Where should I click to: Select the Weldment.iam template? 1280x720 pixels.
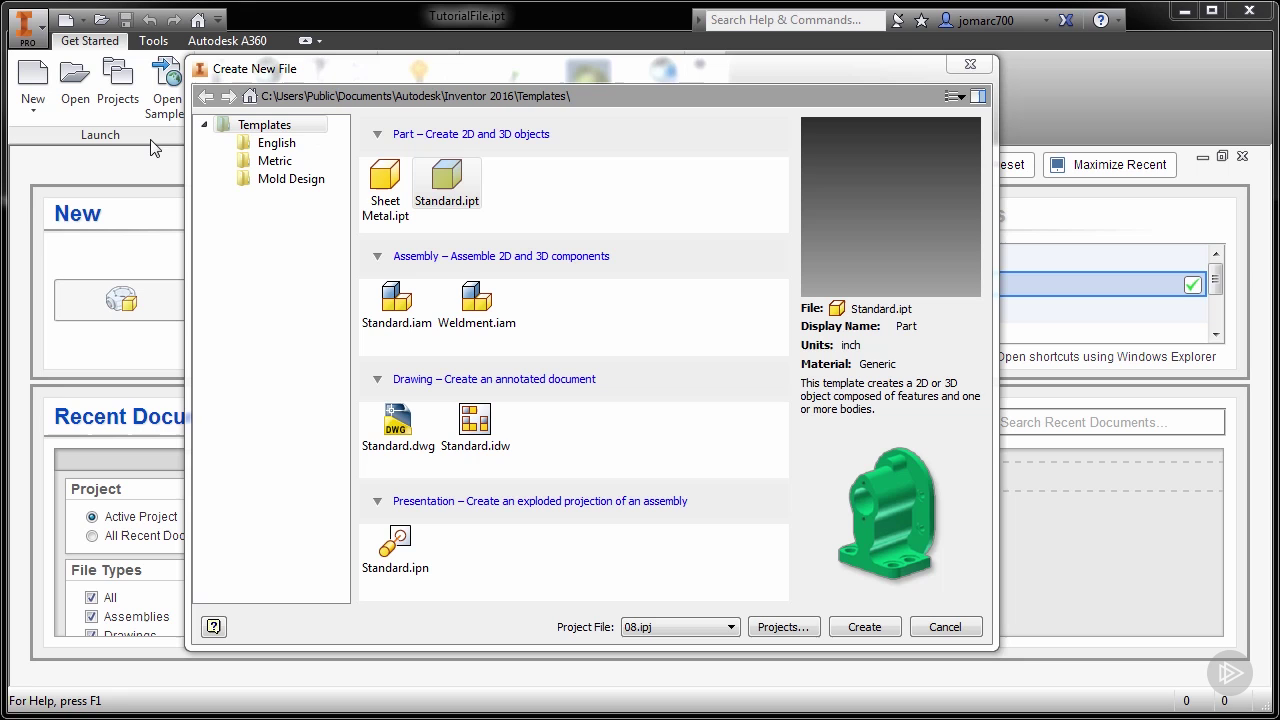(477, 305)
